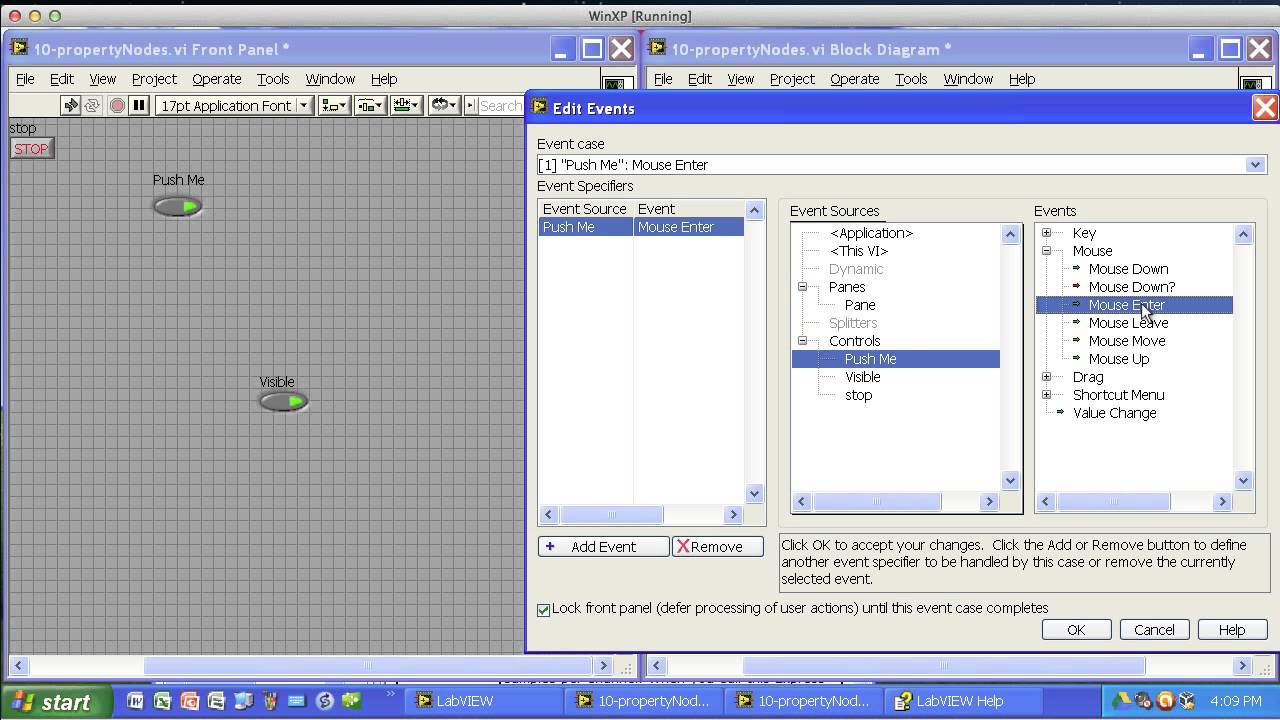The height and width of the screenshot is (720, 1280).
Task: Select <Application> event source
Action: click(871, 233)
